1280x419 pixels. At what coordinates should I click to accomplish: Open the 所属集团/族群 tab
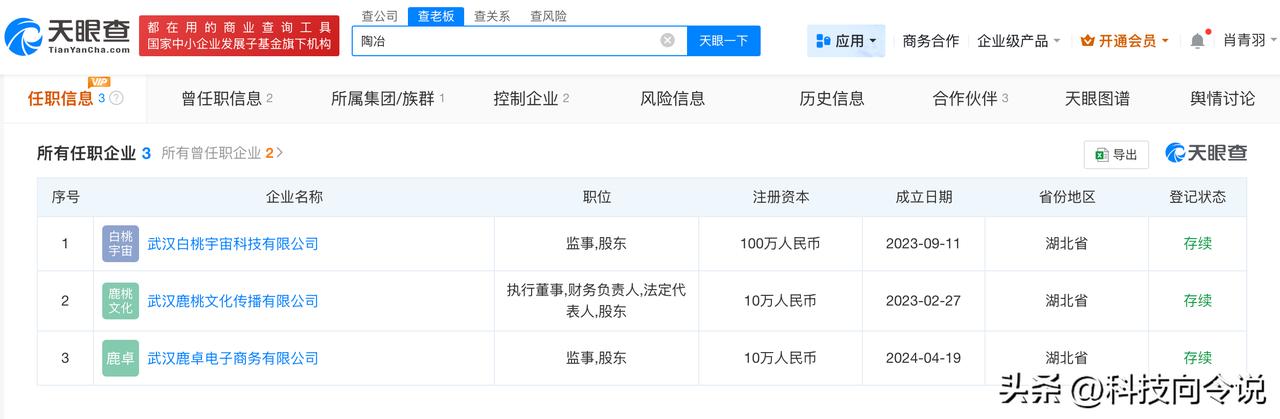point(388,98)
